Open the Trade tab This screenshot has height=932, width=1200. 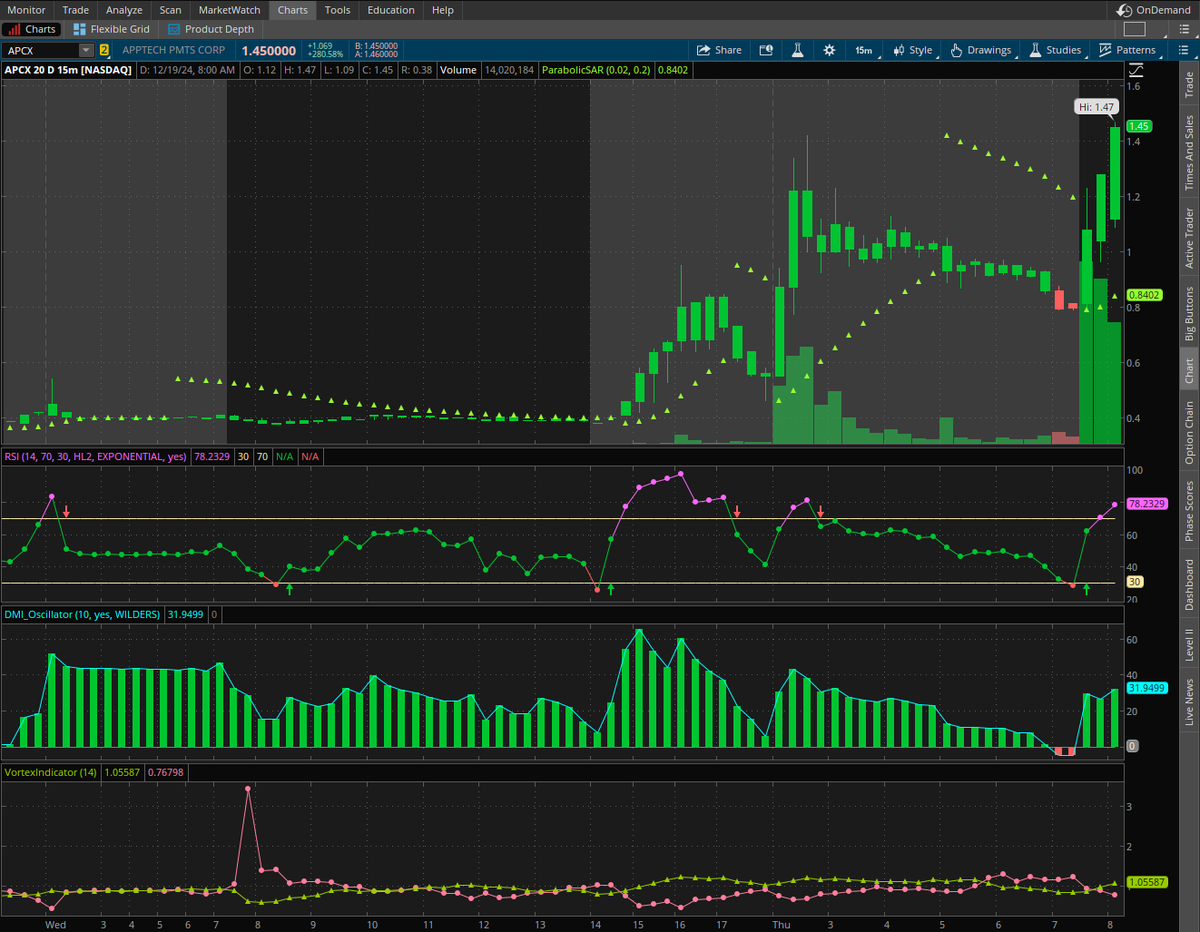coord(76,10)
